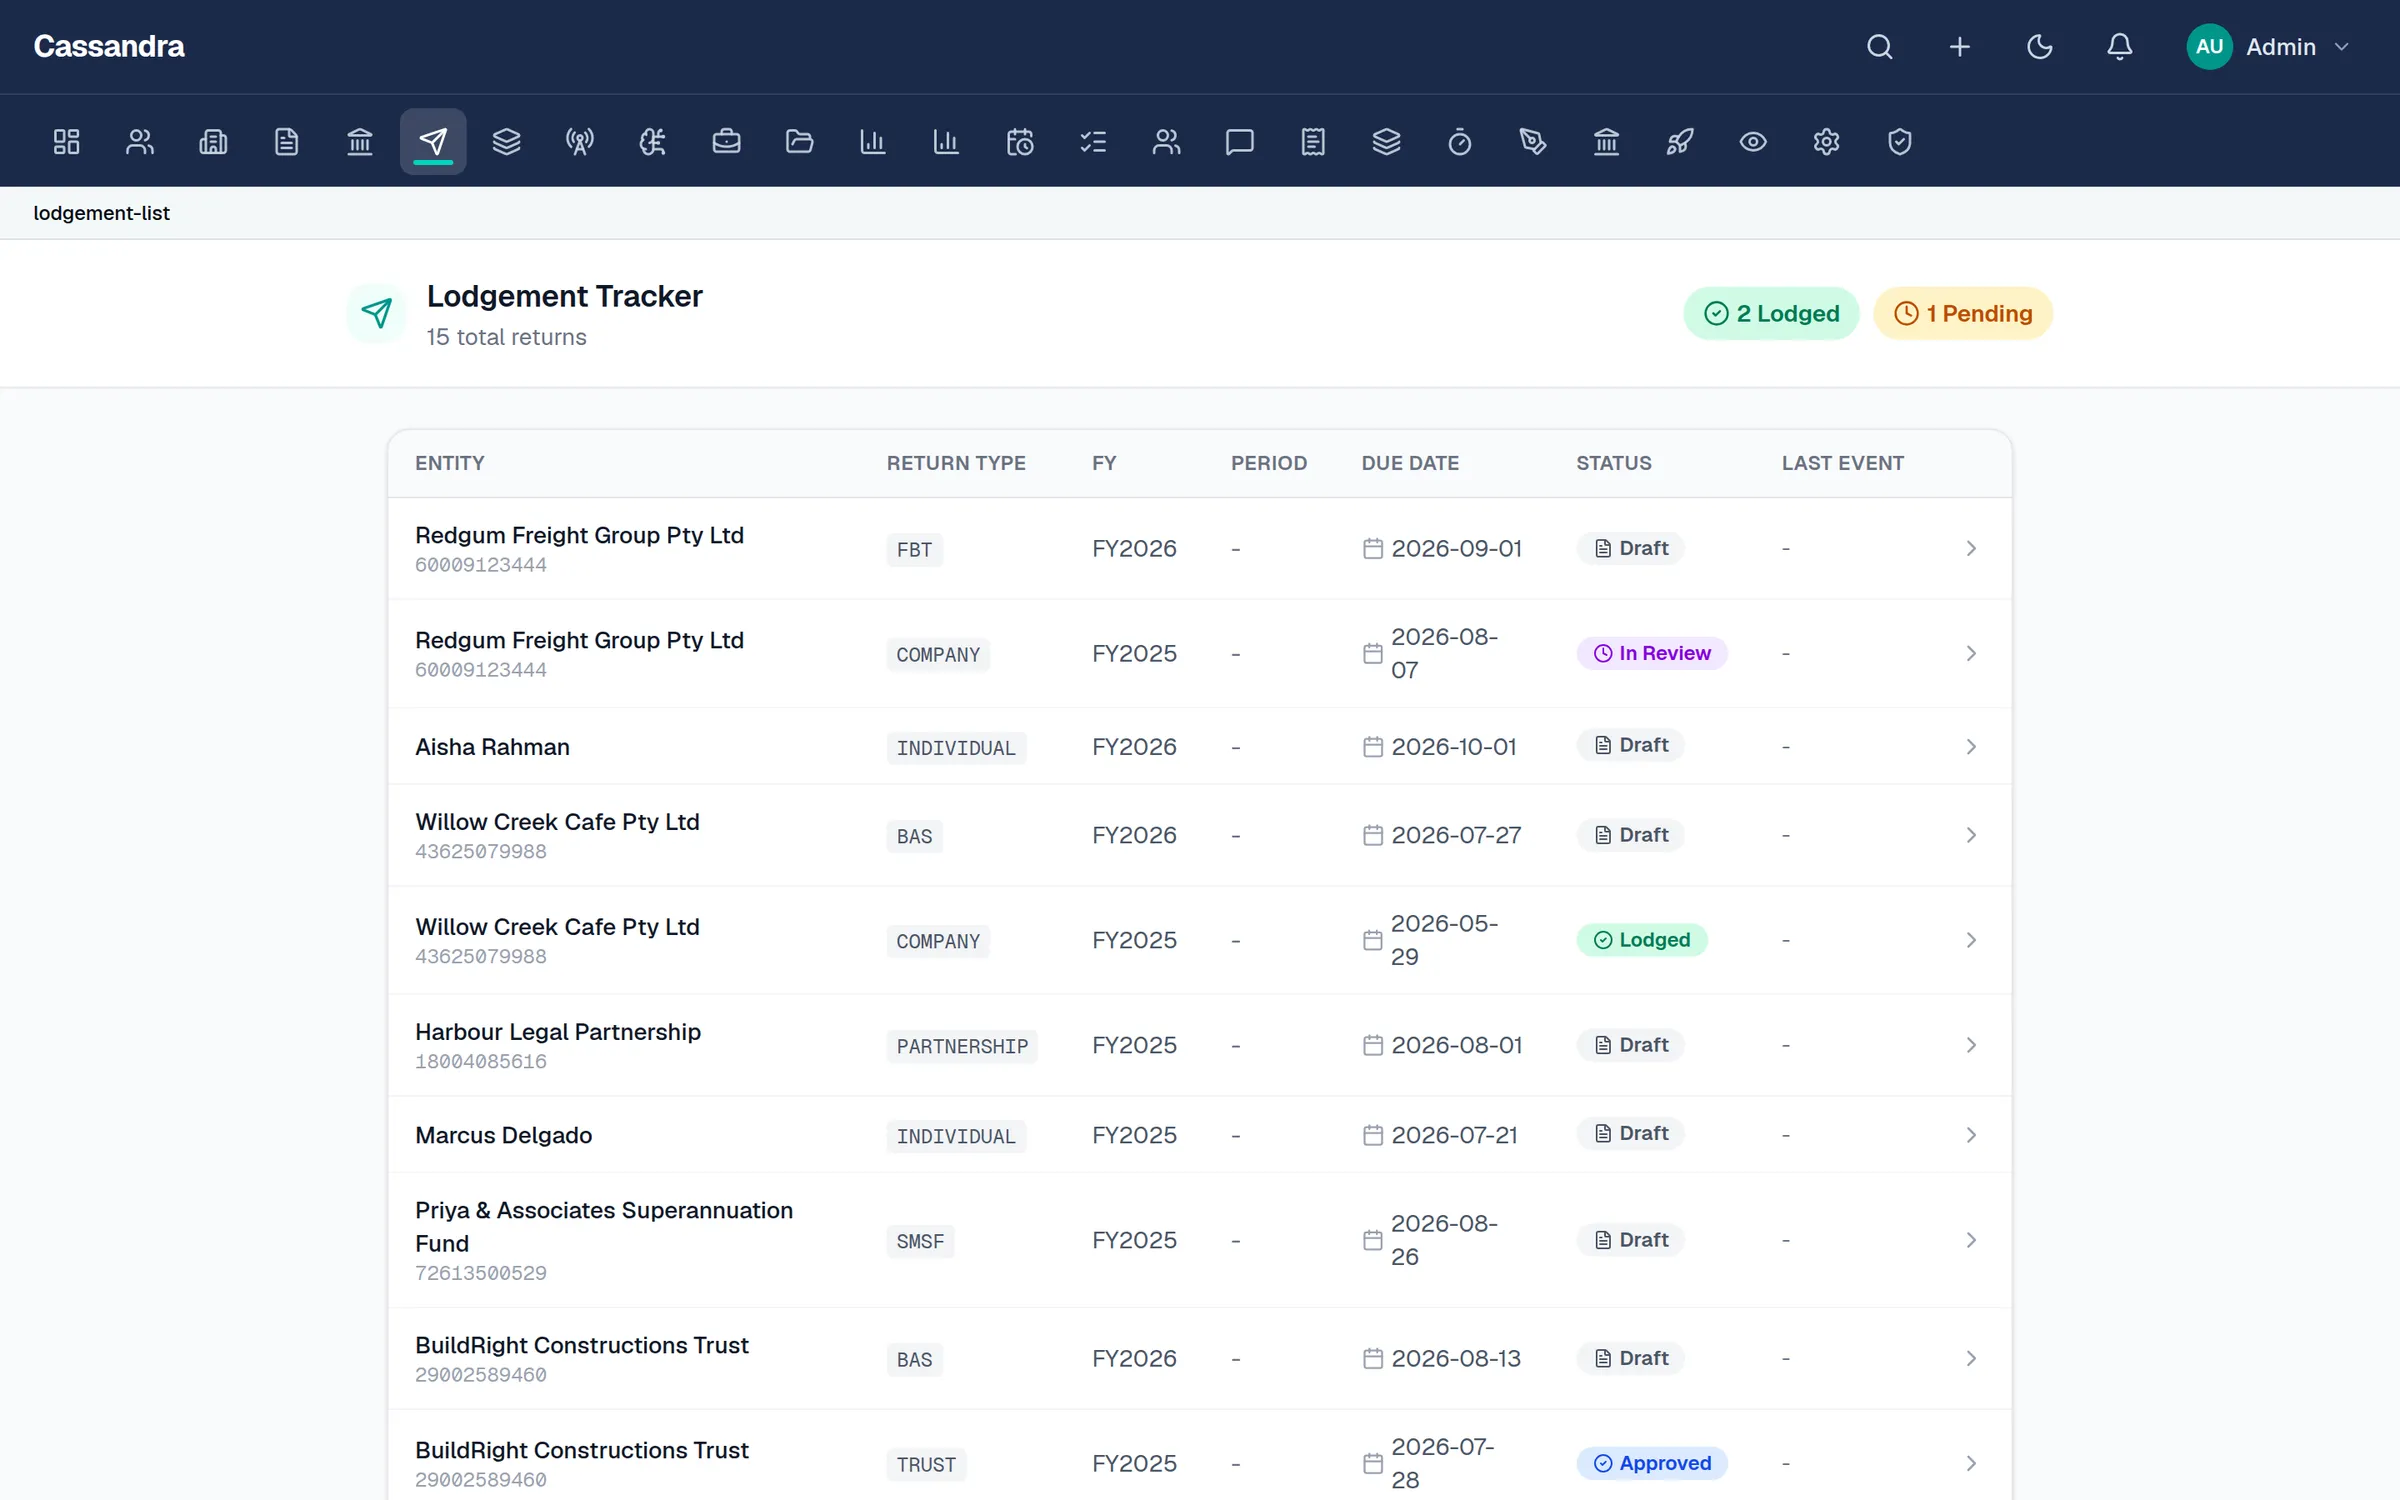
Task: Click the ABN 72613500529 text
Action: tap(481, 1273)
